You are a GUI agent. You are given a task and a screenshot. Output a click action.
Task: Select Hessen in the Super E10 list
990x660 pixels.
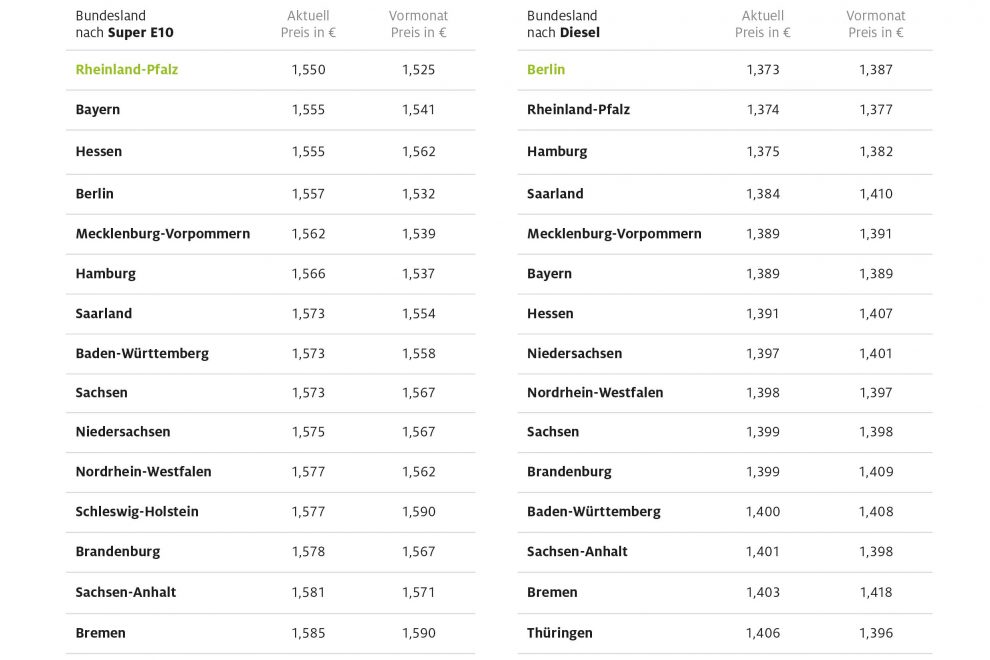(x=99, y=152)
